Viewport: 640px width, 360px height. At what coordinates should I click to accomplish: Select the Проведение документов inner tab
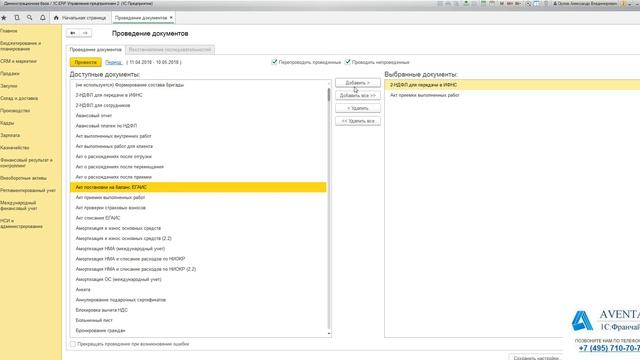pos(96,49)
